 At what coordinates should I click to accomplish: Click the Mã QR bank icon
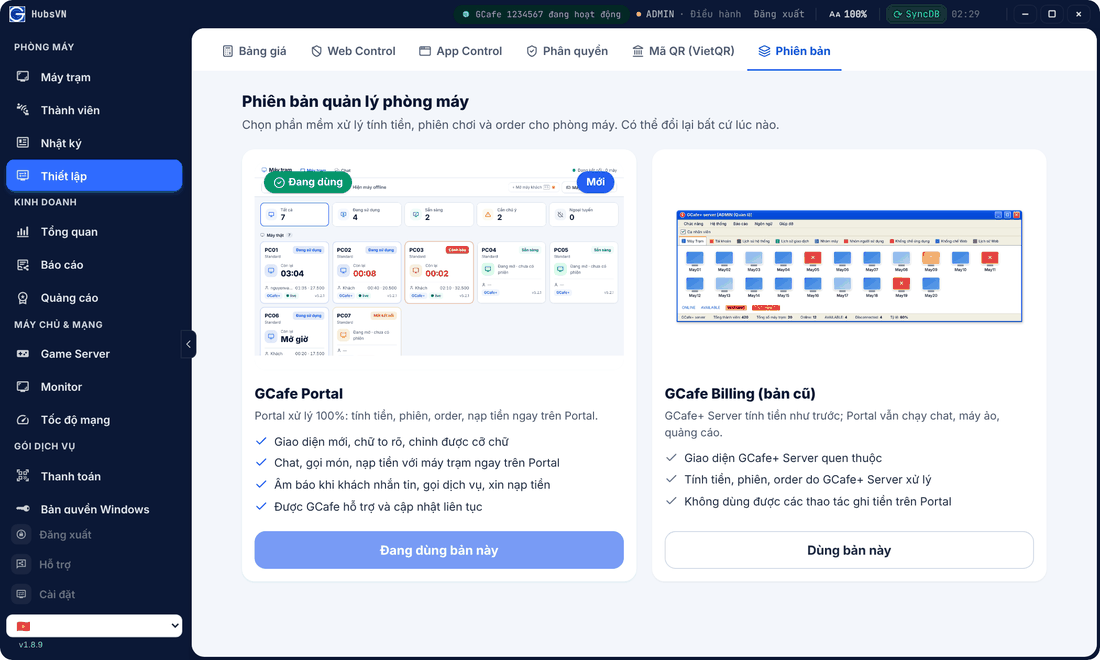click(638, 50)
